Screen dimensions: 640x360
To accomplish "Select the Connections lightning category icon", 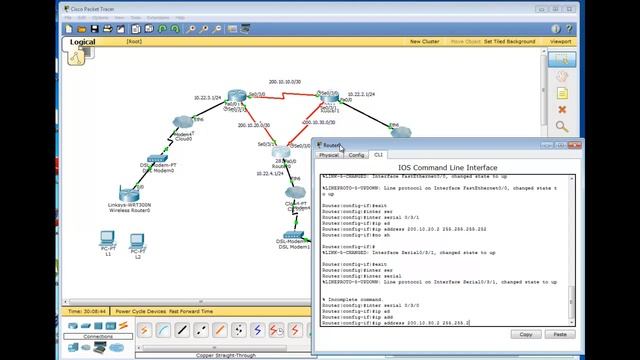I will [x=123, y=326].
